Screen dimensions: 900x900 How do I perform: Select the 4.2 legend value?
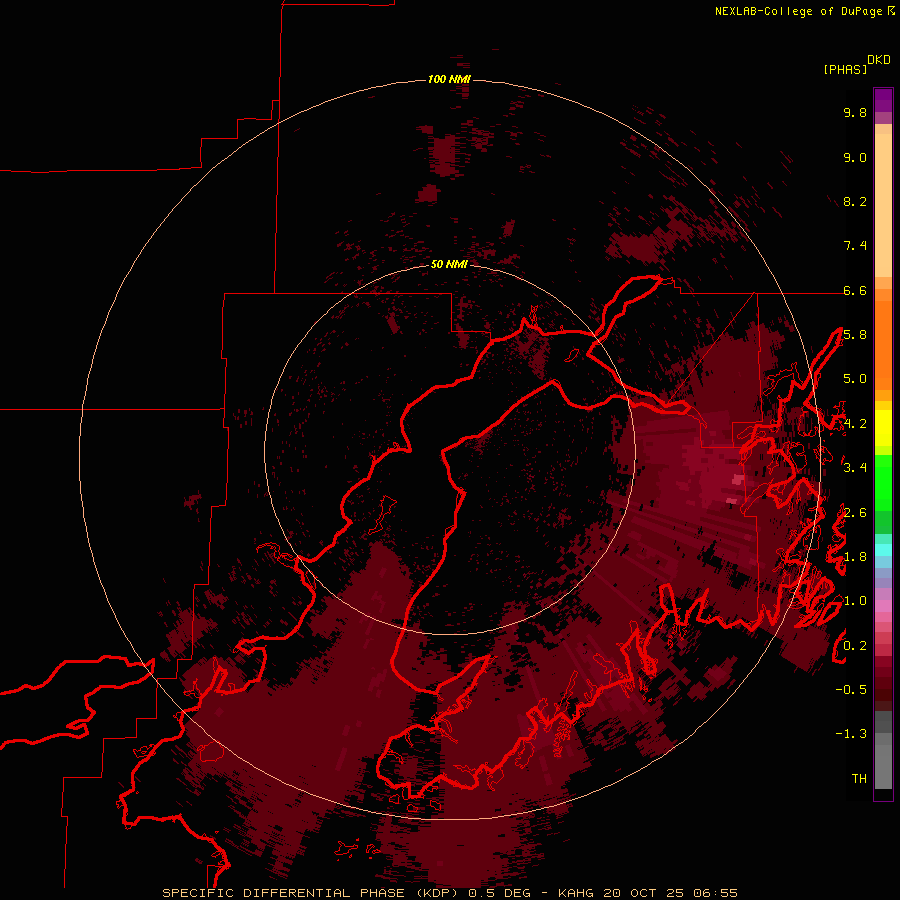[x=855, y=424]
